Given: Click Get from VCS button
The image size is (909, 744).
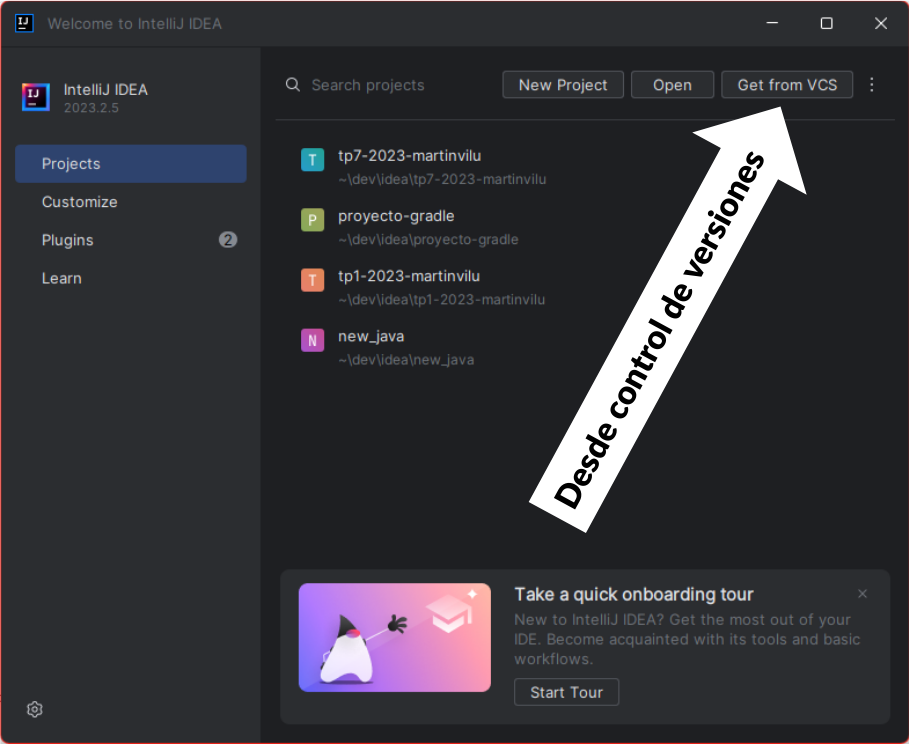Looking at the screenshot, I should coord(787,85).
